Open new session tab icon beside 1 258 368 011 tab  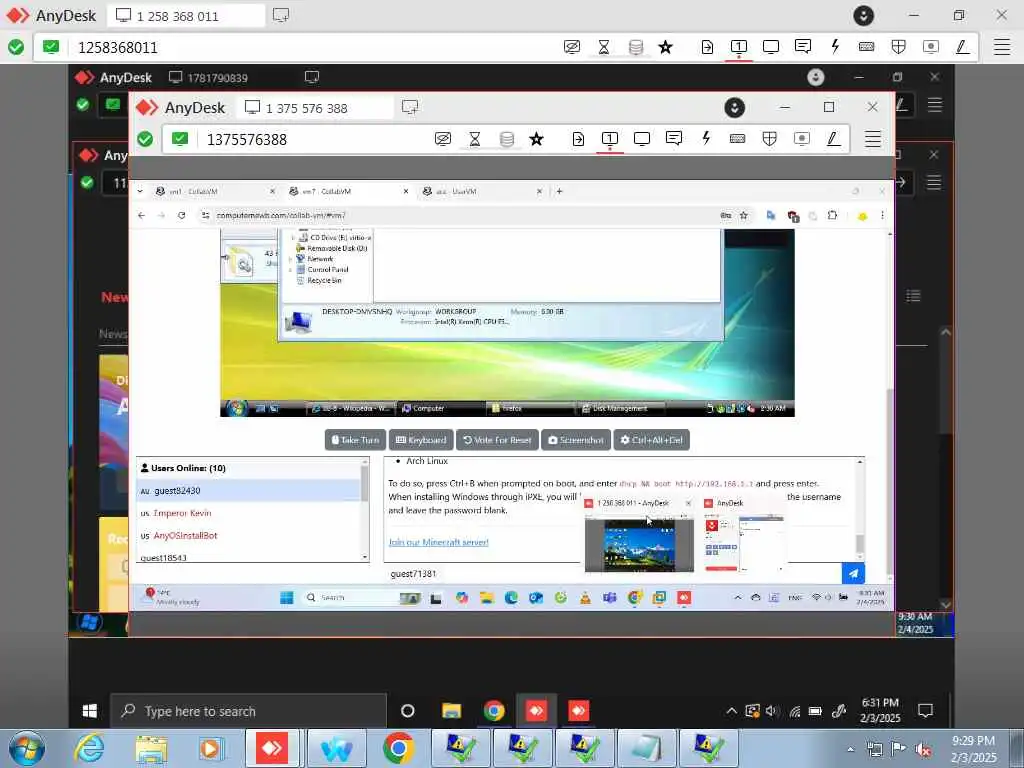coord(281,15)
